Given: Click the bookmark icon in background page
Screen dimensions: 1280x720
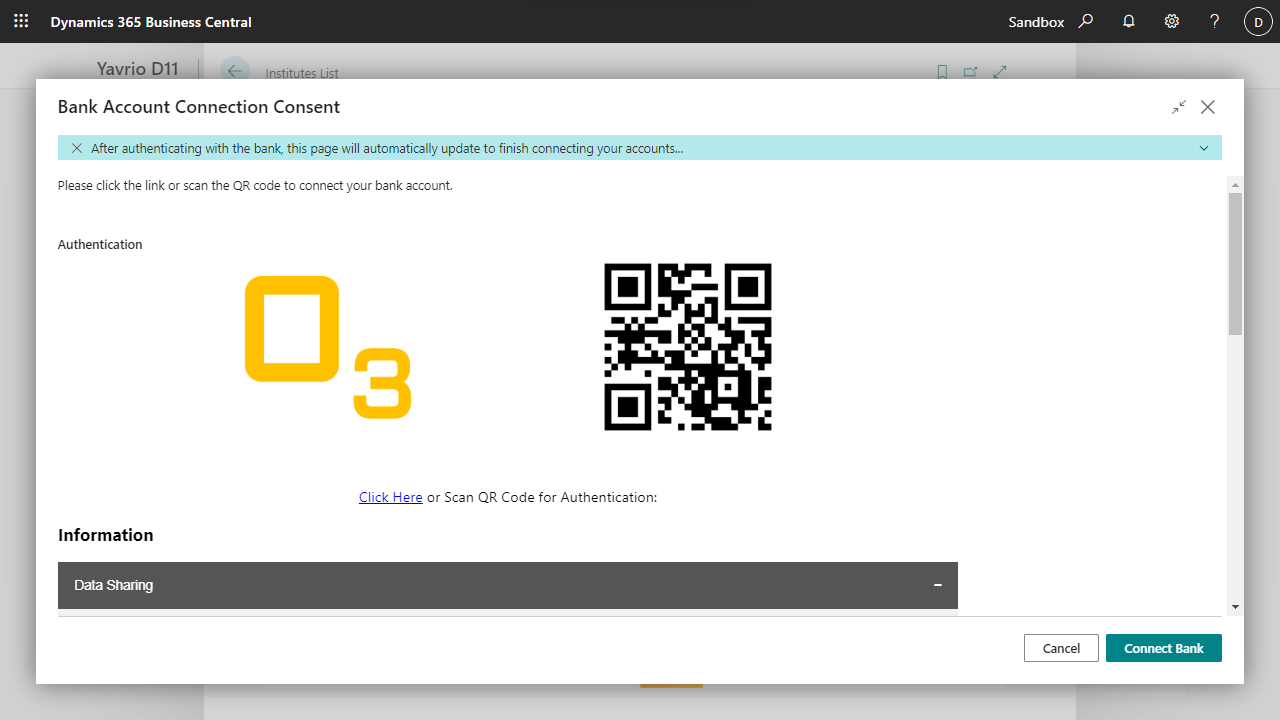Looking at the screenshot, I should [x=942, y=72].
